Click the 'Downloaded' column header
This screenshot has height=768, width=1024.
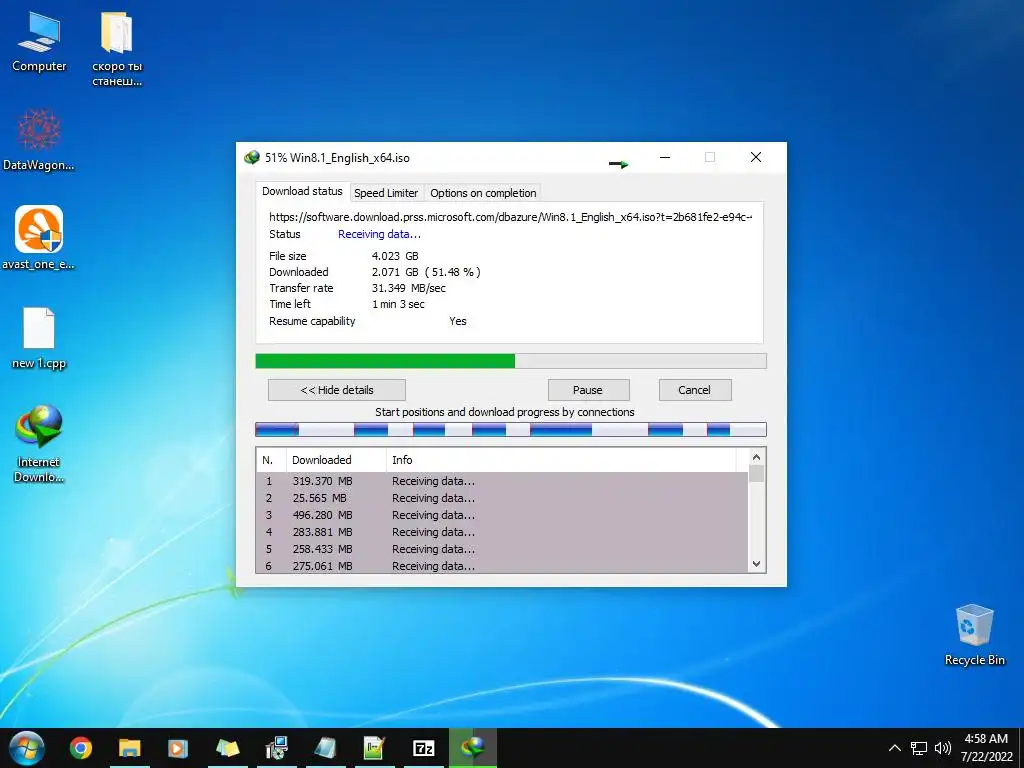pos(336,460)
